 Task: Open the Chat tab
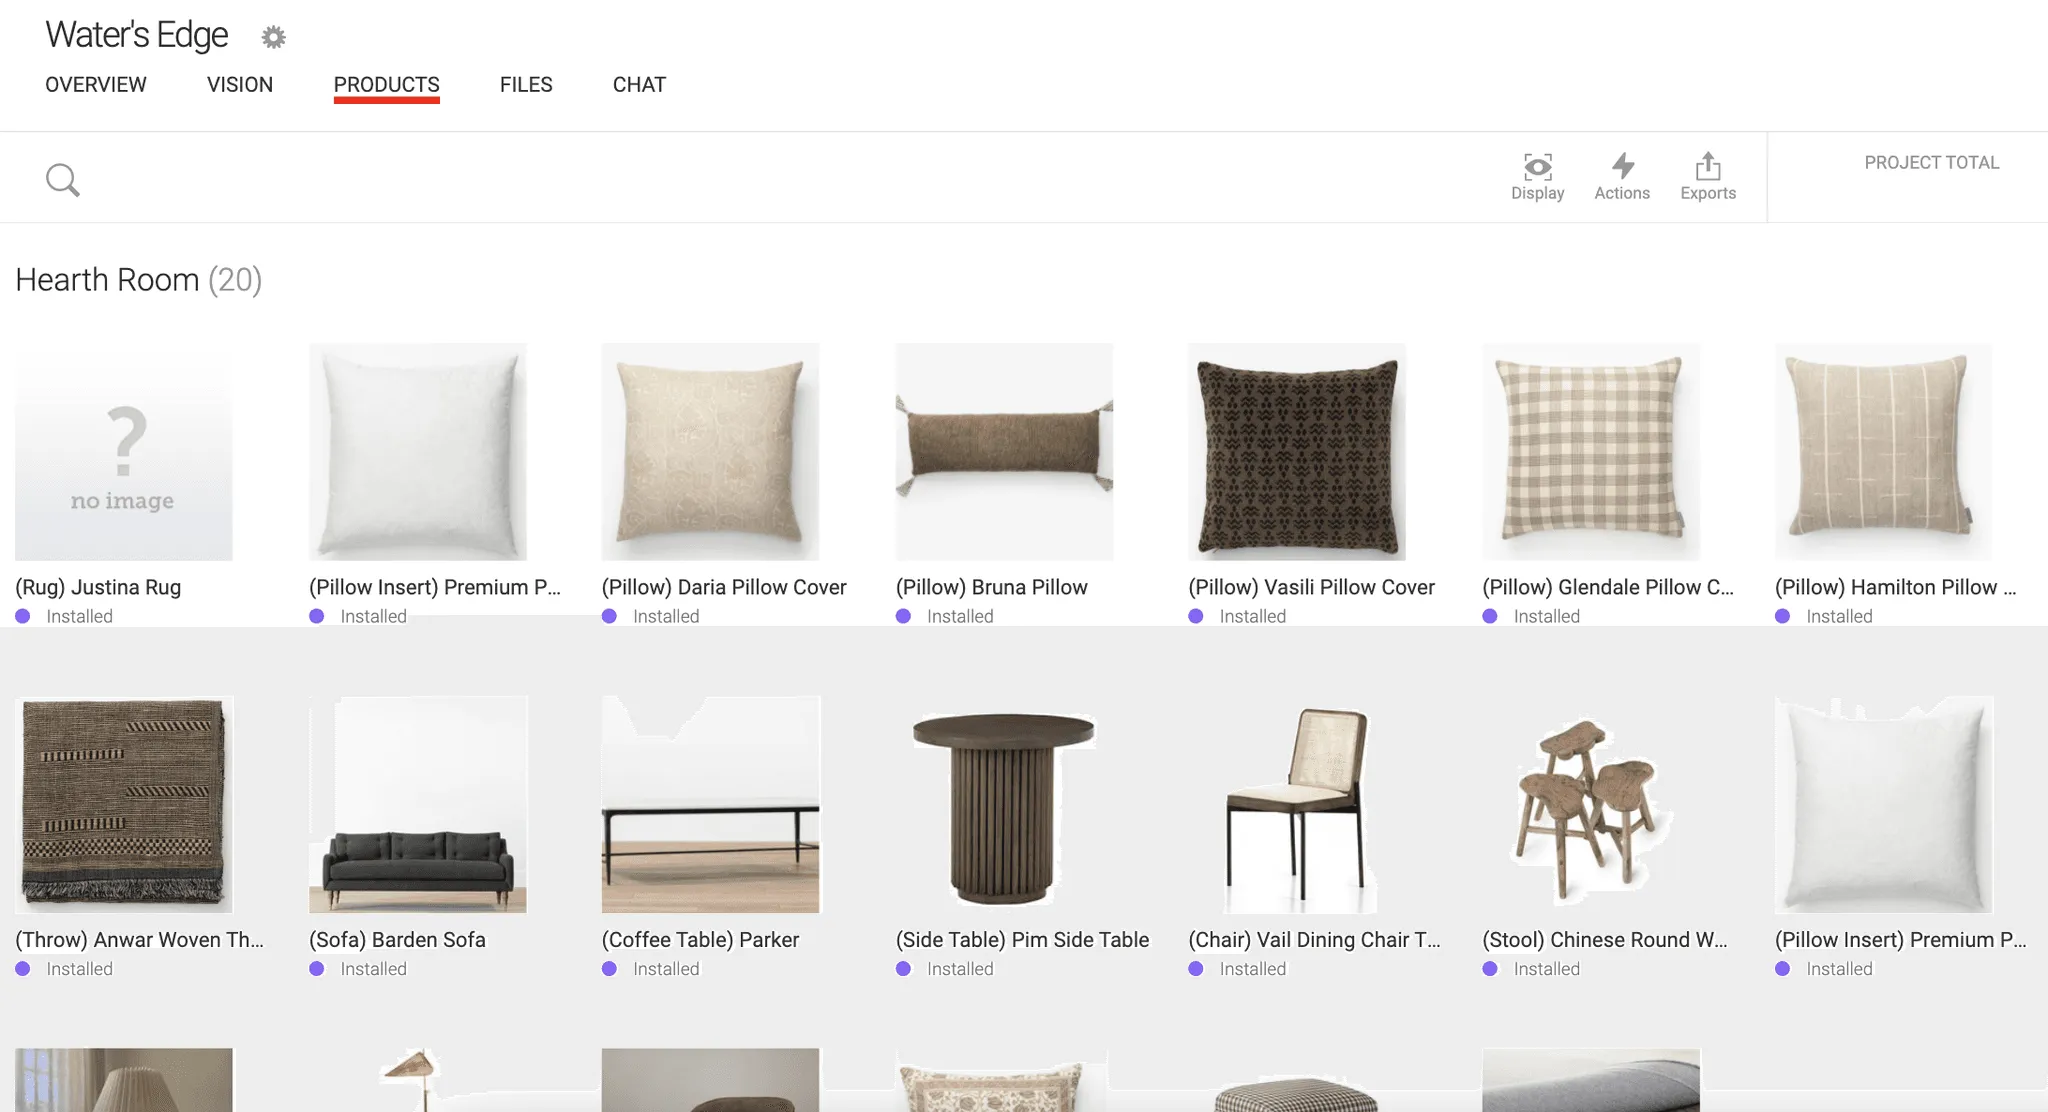pos(639,85)
